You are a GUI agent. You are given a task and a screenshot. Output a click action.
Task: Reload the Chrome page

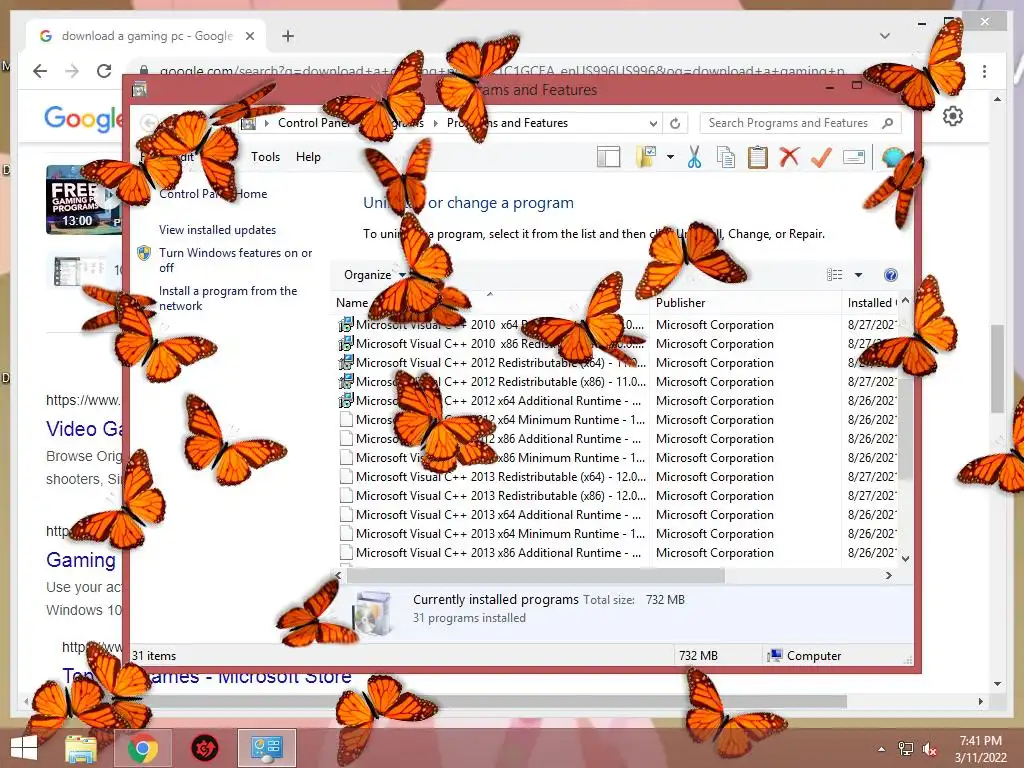(104, 71)
